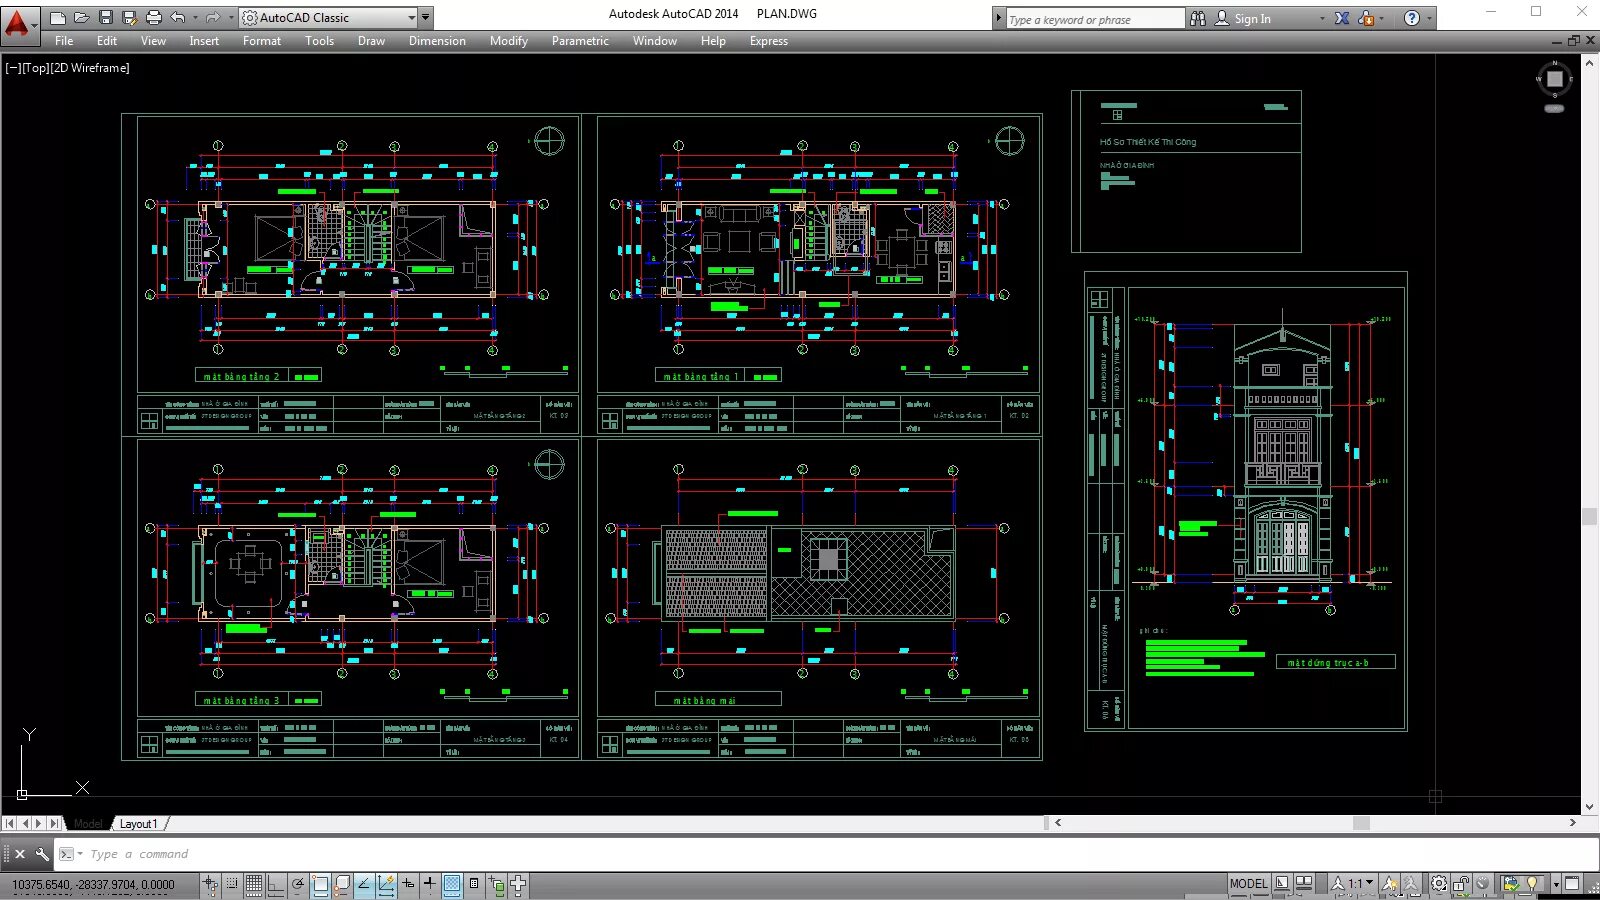1600x900 pixels.
Task: Click the Undo arrow icon
Action: click(178, 17)
